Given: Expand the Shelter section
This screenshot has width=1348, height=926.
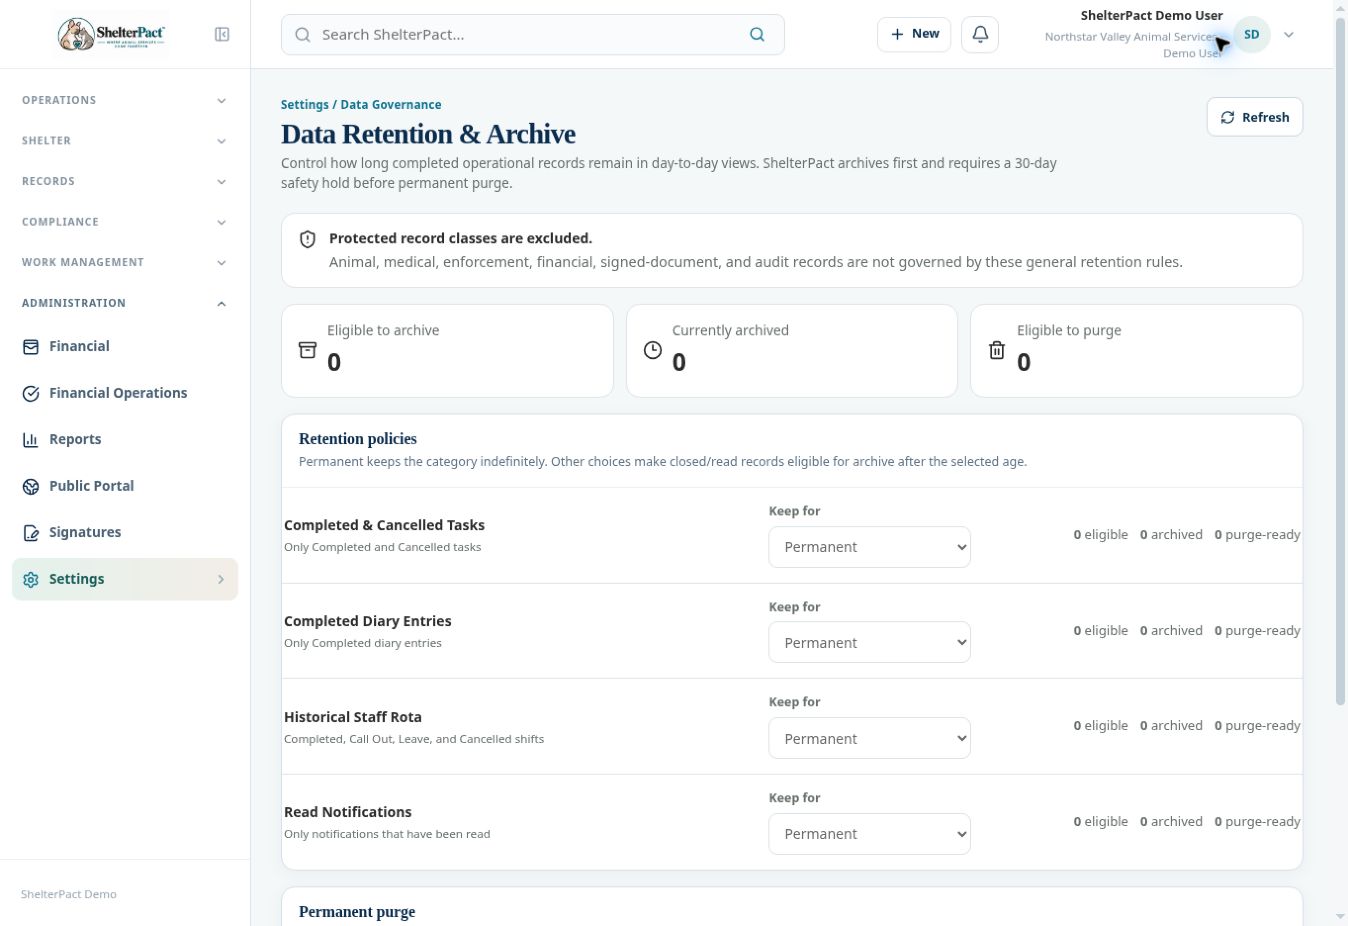Looking at the screenshot, I should point(125,141).
